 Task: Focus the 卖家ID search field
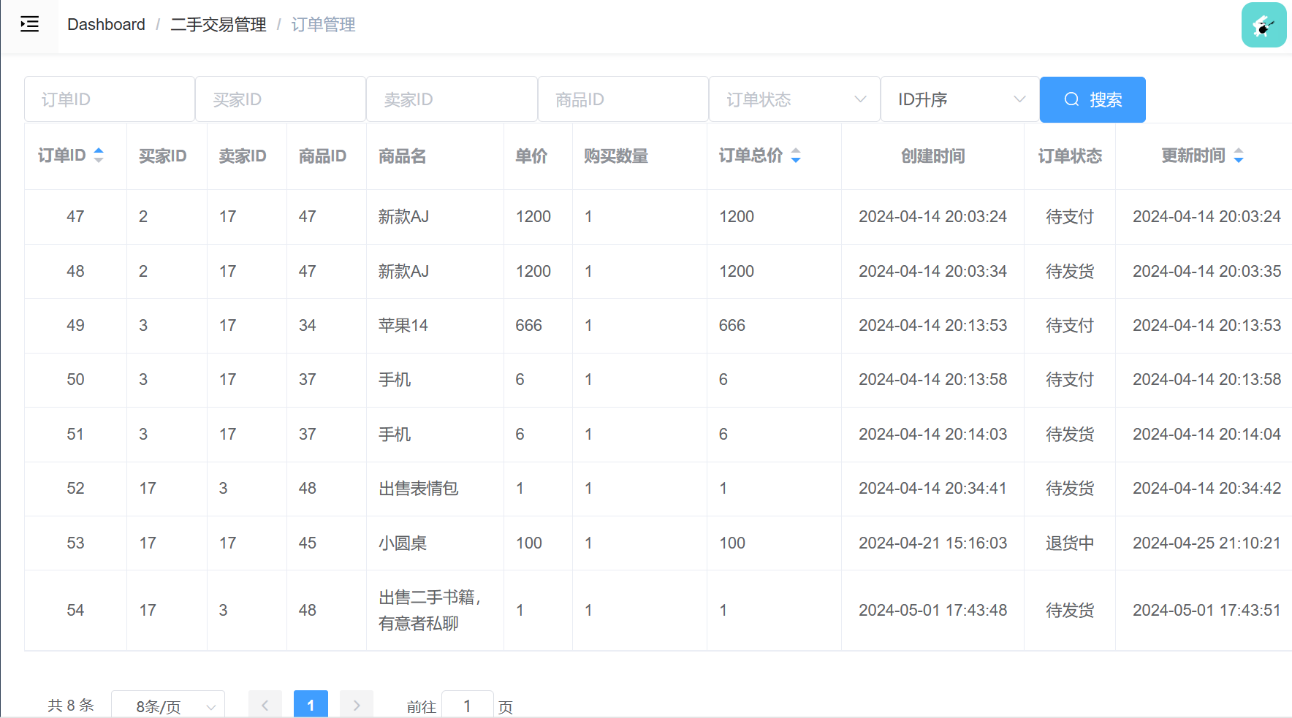click(x=452, y=99)
